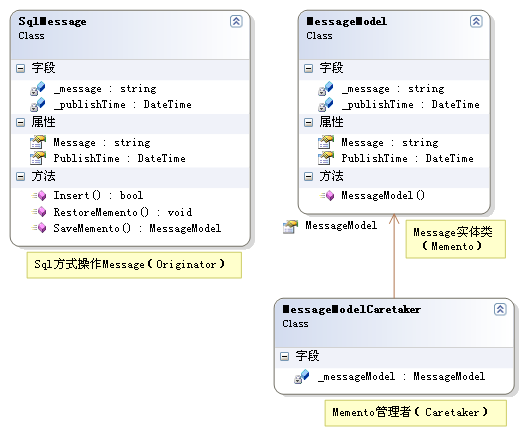
Task: Select the Sql方式操作Message (Originator) comment note
Action: click(134, 265)
